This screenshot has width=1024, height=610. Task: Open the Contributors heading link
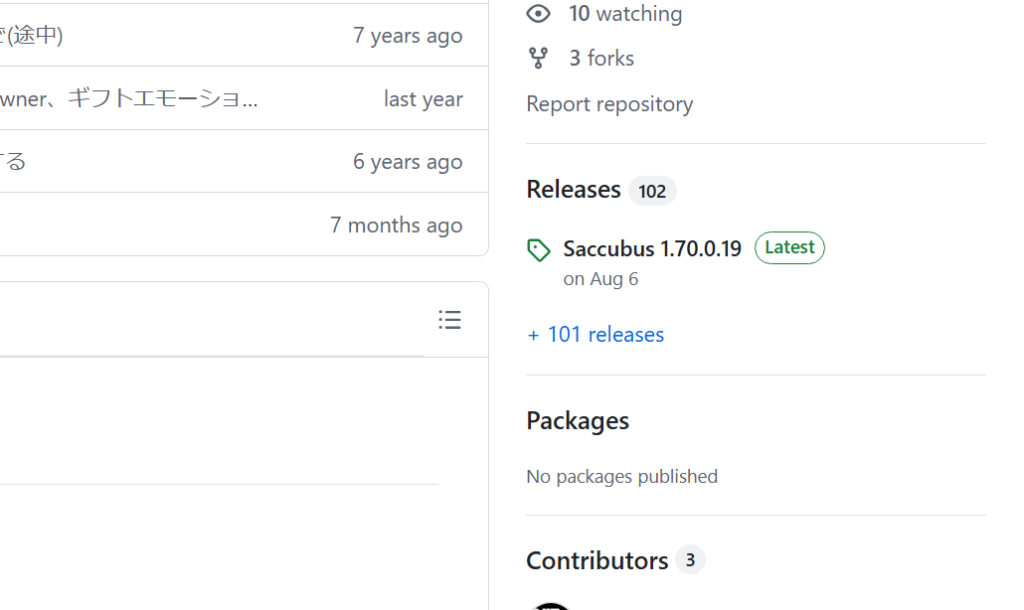tap(597, 561)
